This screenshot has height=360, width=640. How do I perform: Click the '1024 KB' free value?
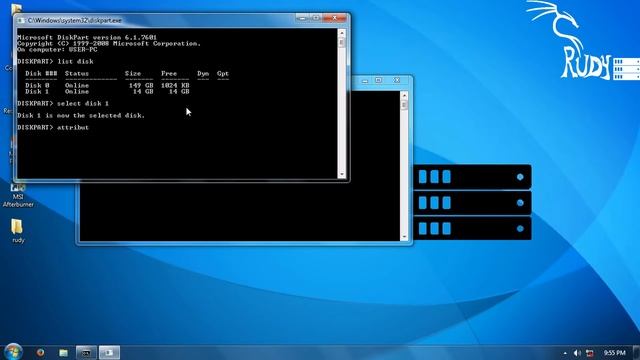(175, 85)
